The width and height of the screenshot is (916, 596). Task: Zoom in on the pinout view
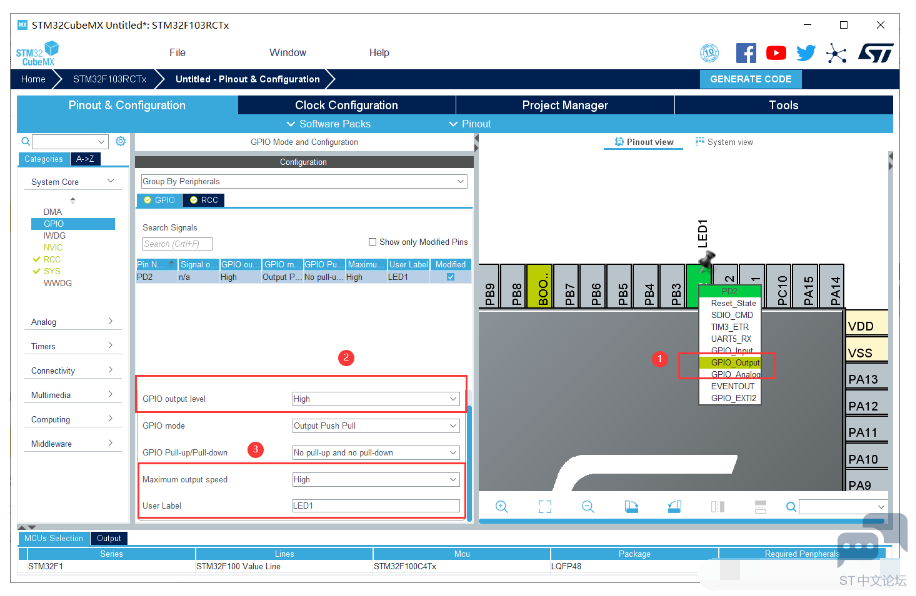tap(501, 507)
